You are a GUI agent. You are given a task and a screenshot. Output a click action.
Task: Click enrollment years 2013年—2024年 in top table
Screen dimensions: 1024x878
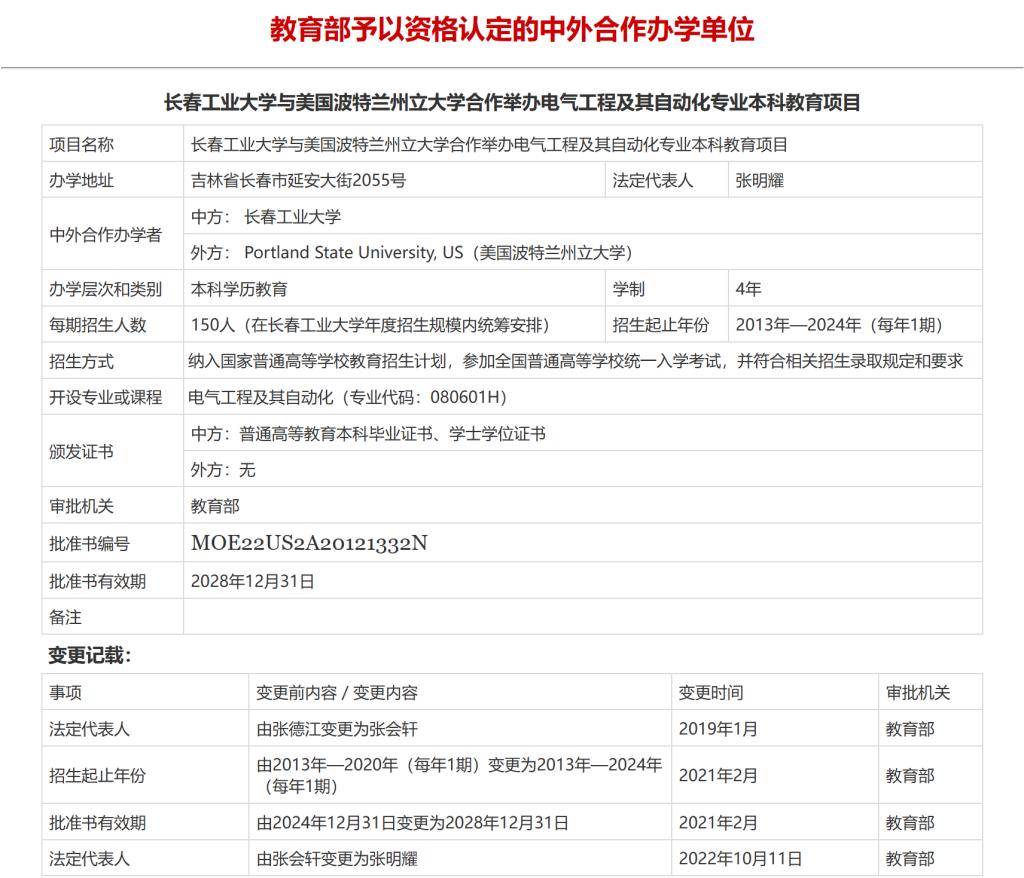pos(838,325)
